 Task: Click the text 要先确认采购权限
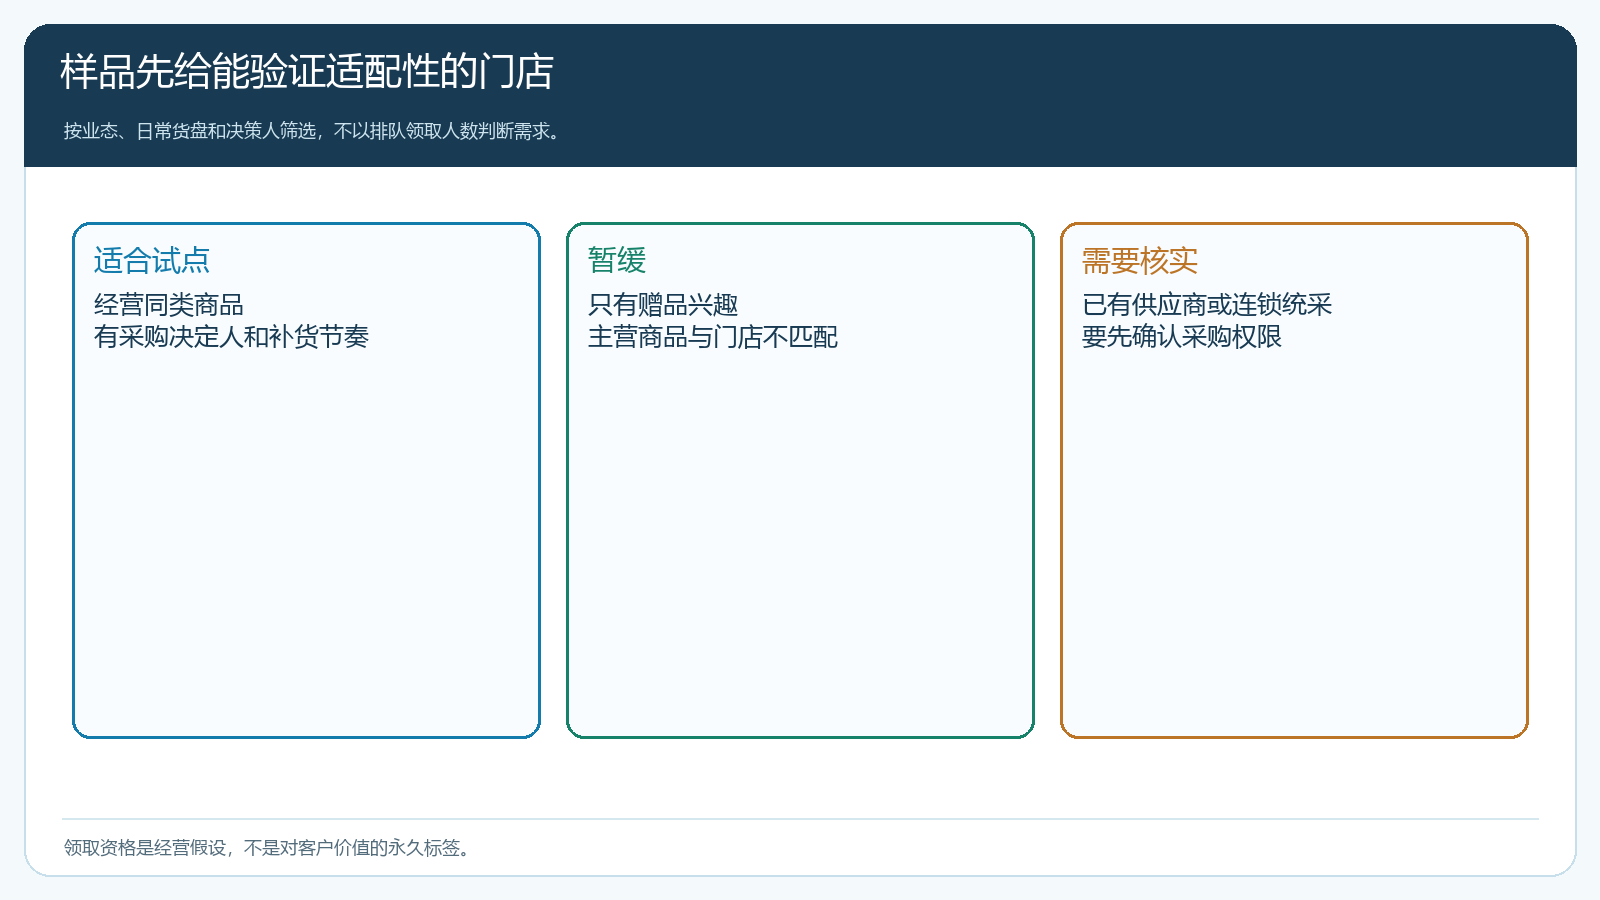(x=1182, y=337)
